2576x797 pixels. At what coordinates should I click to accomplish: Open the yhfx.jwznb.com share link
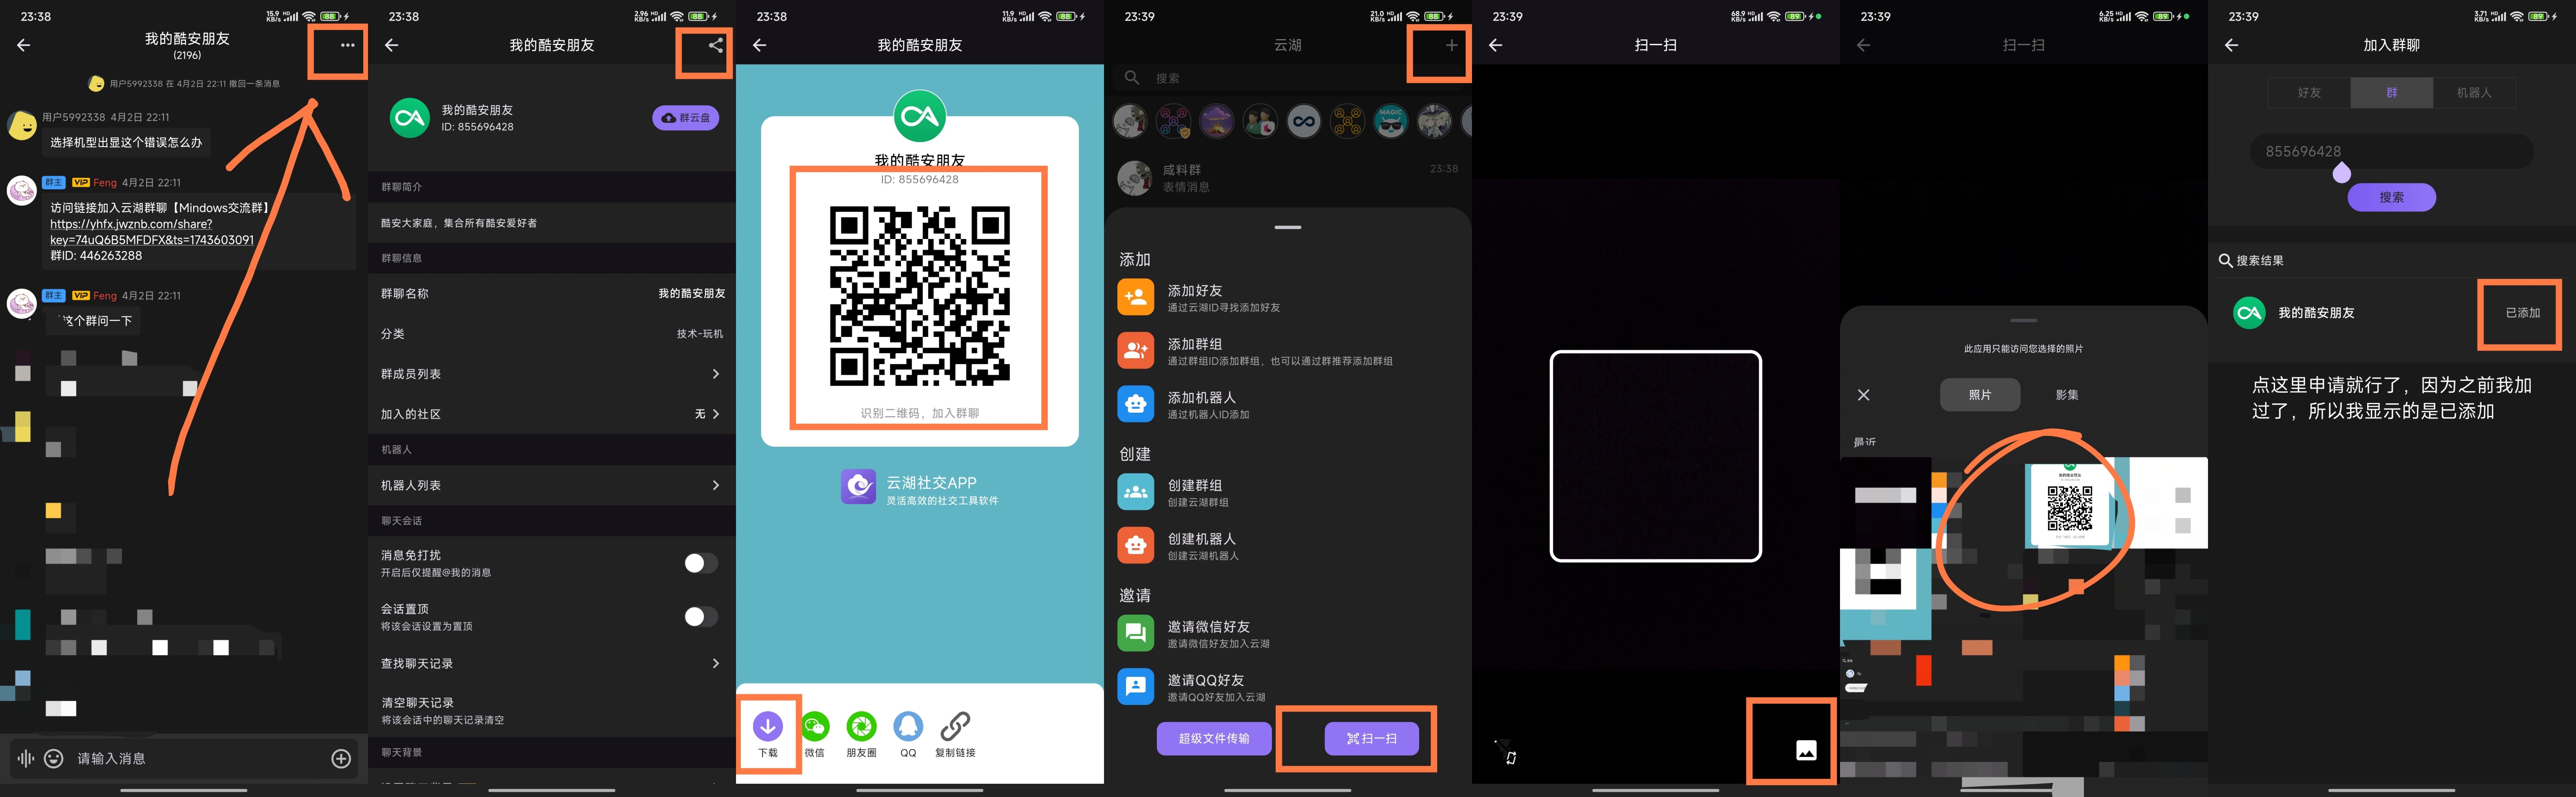tap(152, 232)
